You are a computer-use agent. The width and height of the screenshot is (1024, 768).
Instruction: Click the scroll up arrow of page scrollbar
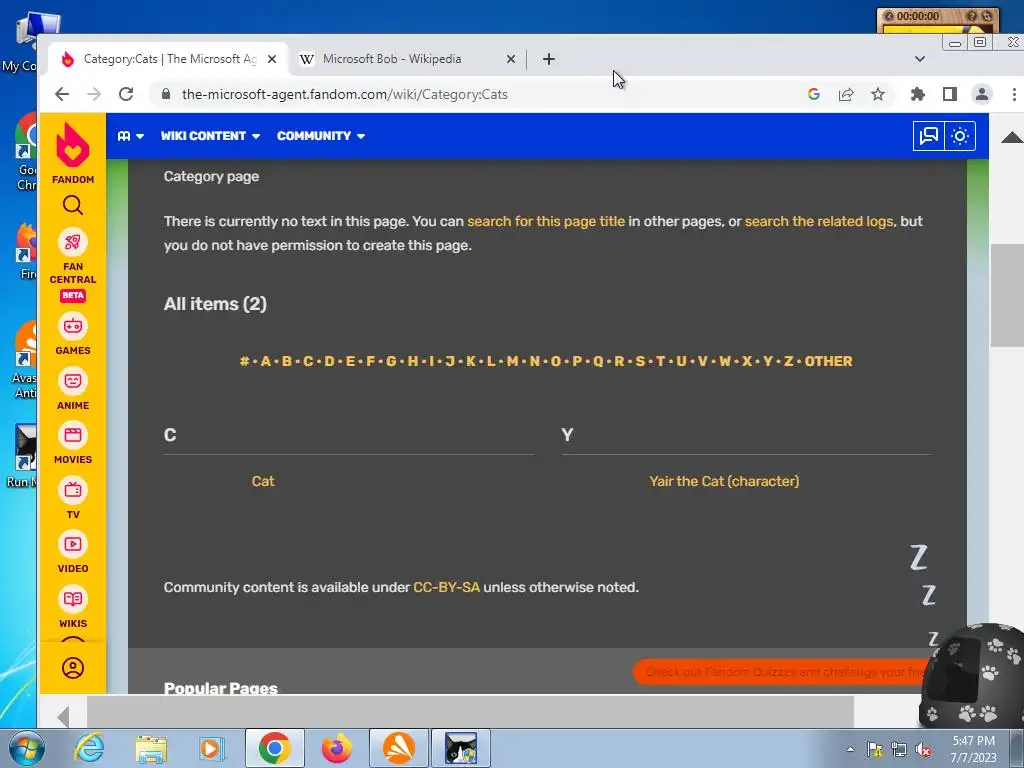point(1012,136)
